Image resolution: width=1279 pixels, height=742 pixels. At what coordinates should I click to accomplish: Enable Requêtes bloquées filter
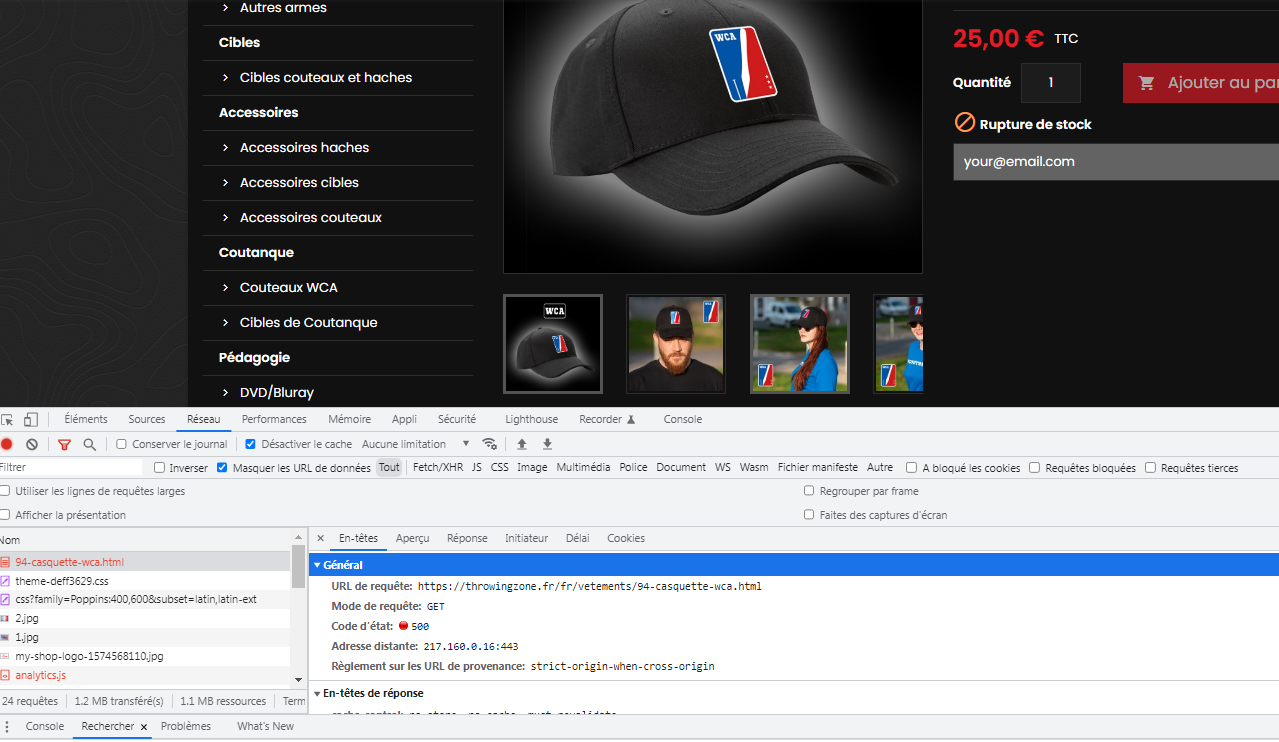click(1035, 468)
